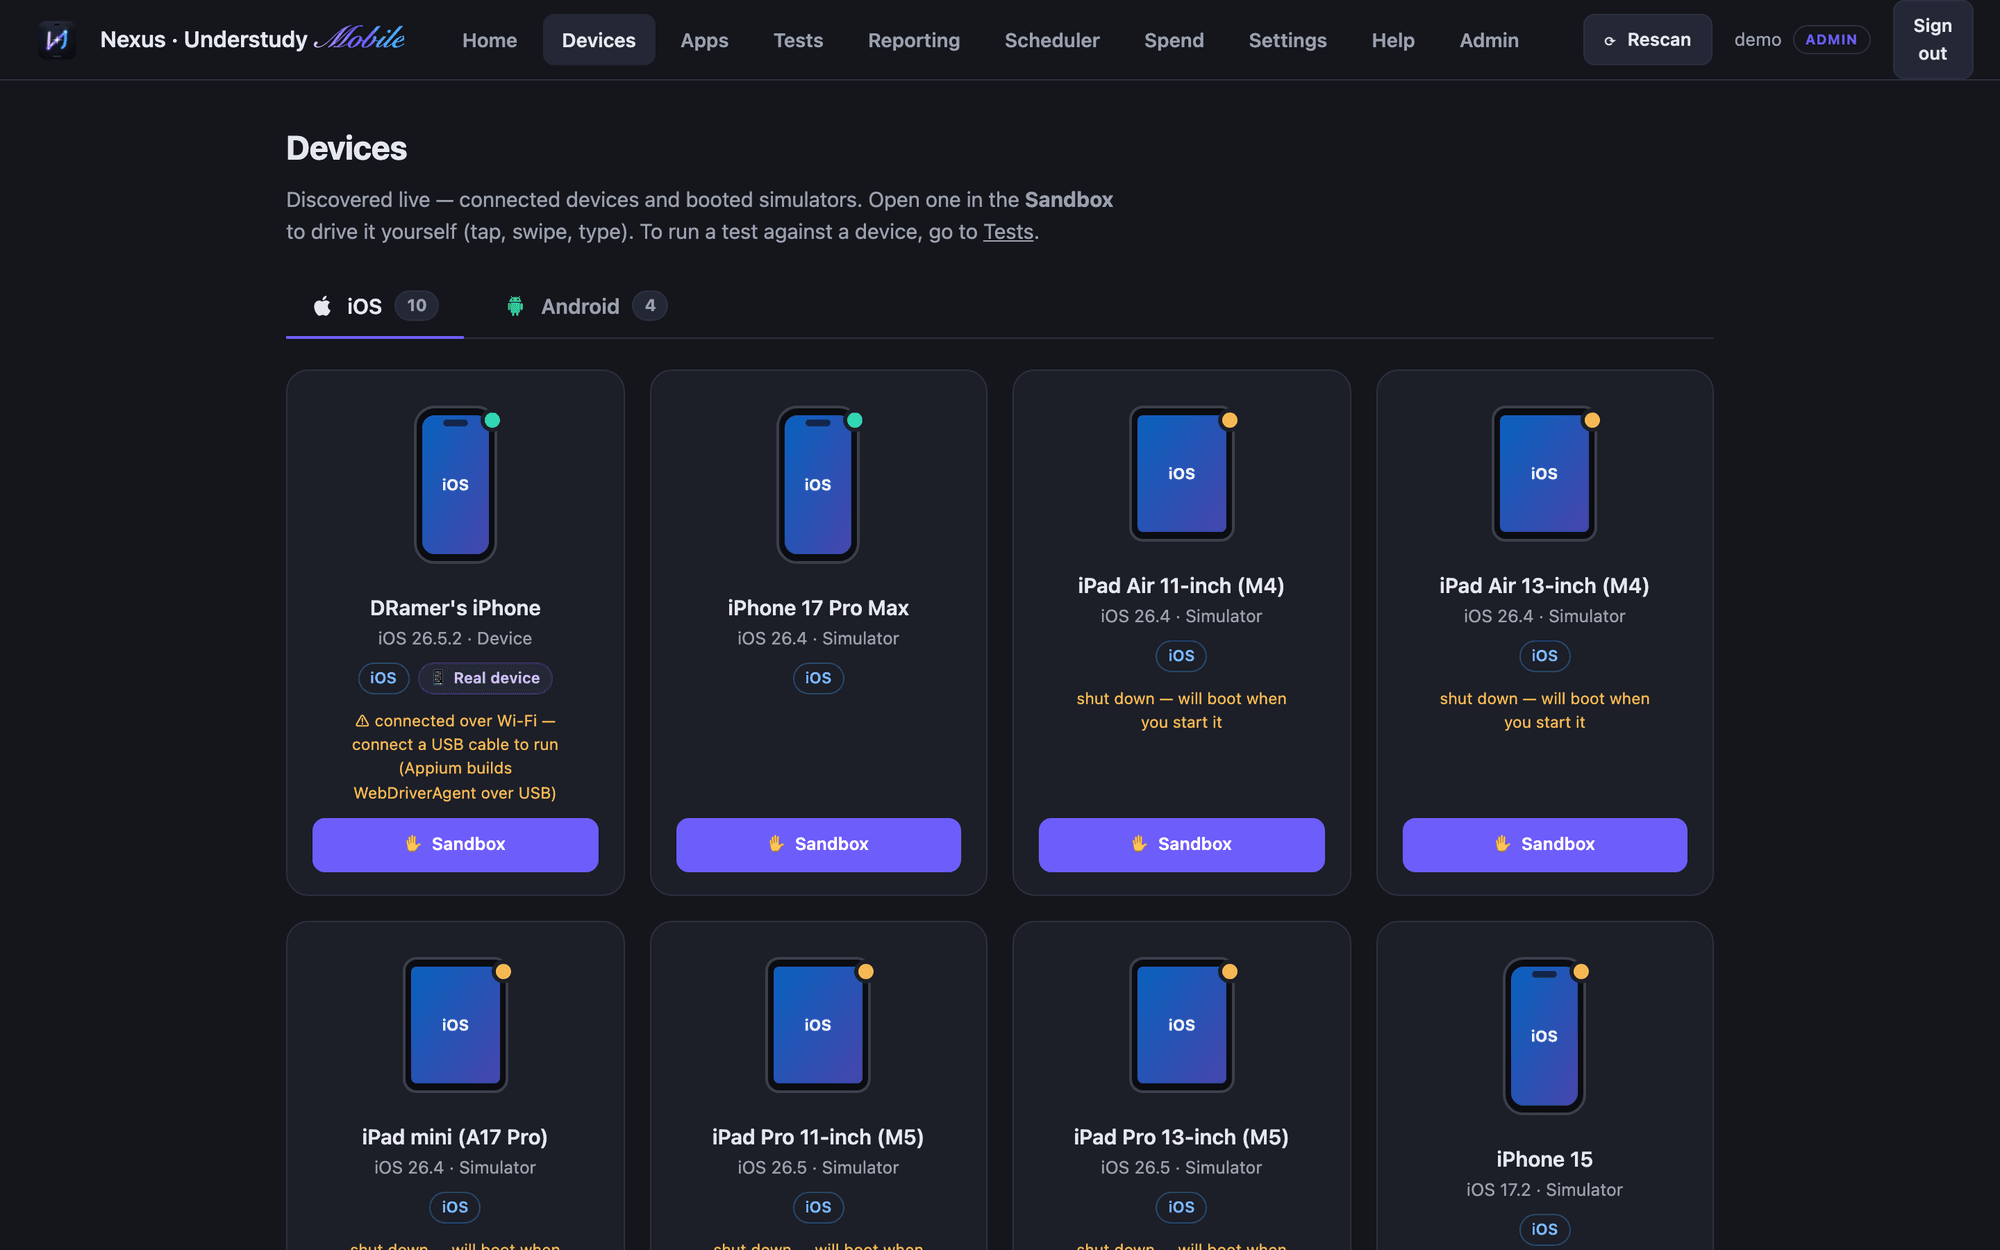Open DRamer's iPhone in the Sandbox
Screen dimensions: 2000x1250
click(455, 844)
